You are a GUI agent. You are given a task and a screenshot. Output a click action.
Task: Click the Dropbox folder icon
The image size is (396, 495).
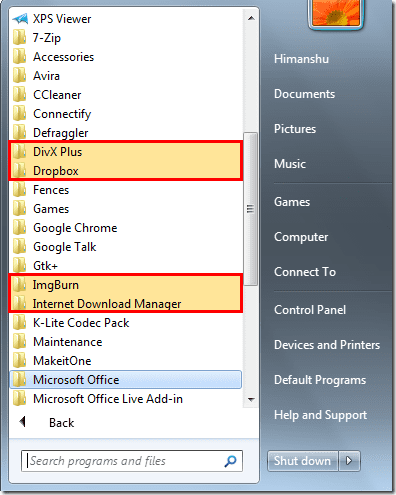19,170
